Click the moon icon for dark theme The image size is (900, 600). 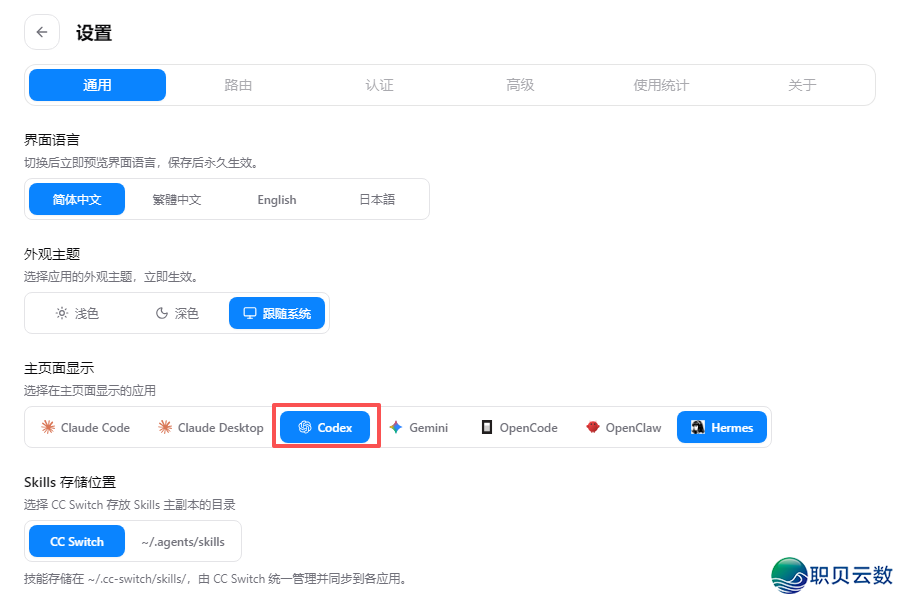point(162,313)
